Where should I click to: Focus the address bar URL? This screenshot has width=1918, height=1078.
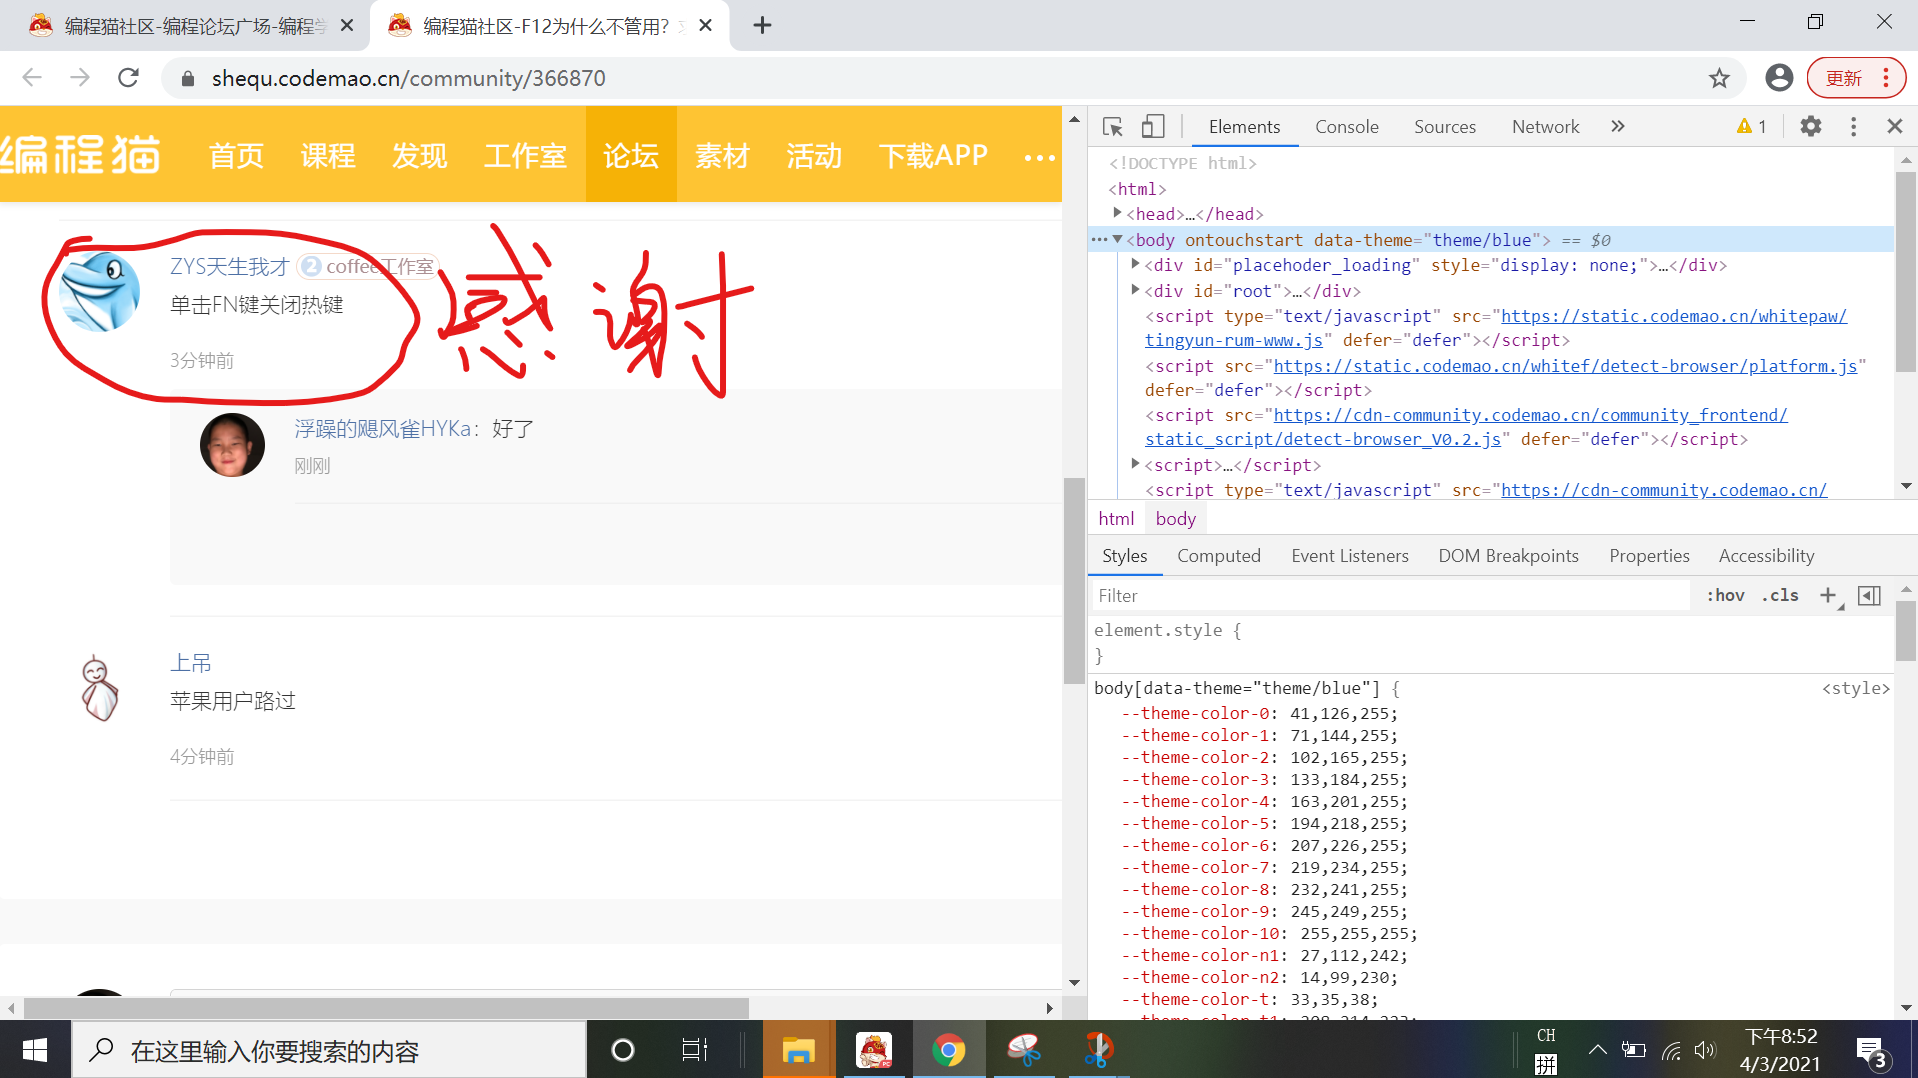(x=408, y=78)
